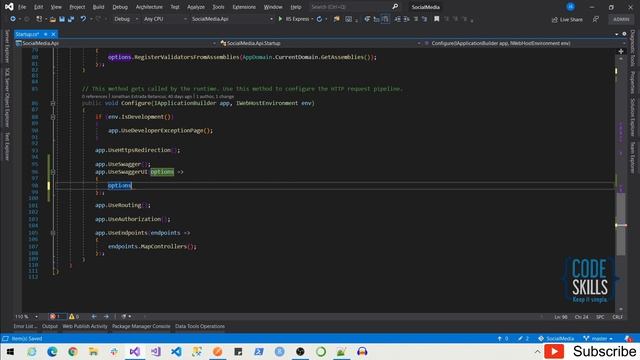
Task: Open the Extensions menu
Action: pos(244,7)
